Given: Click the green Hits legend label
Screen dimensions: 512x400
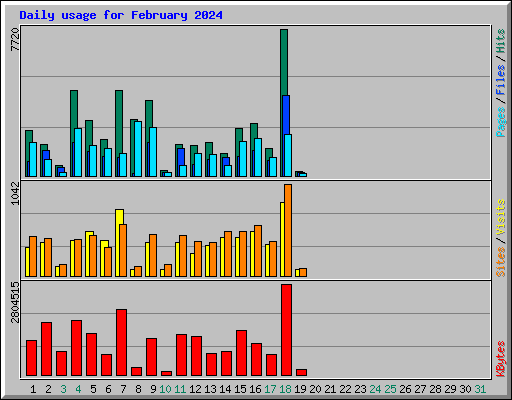Looking at the screenshot, I should pos(501,41).
